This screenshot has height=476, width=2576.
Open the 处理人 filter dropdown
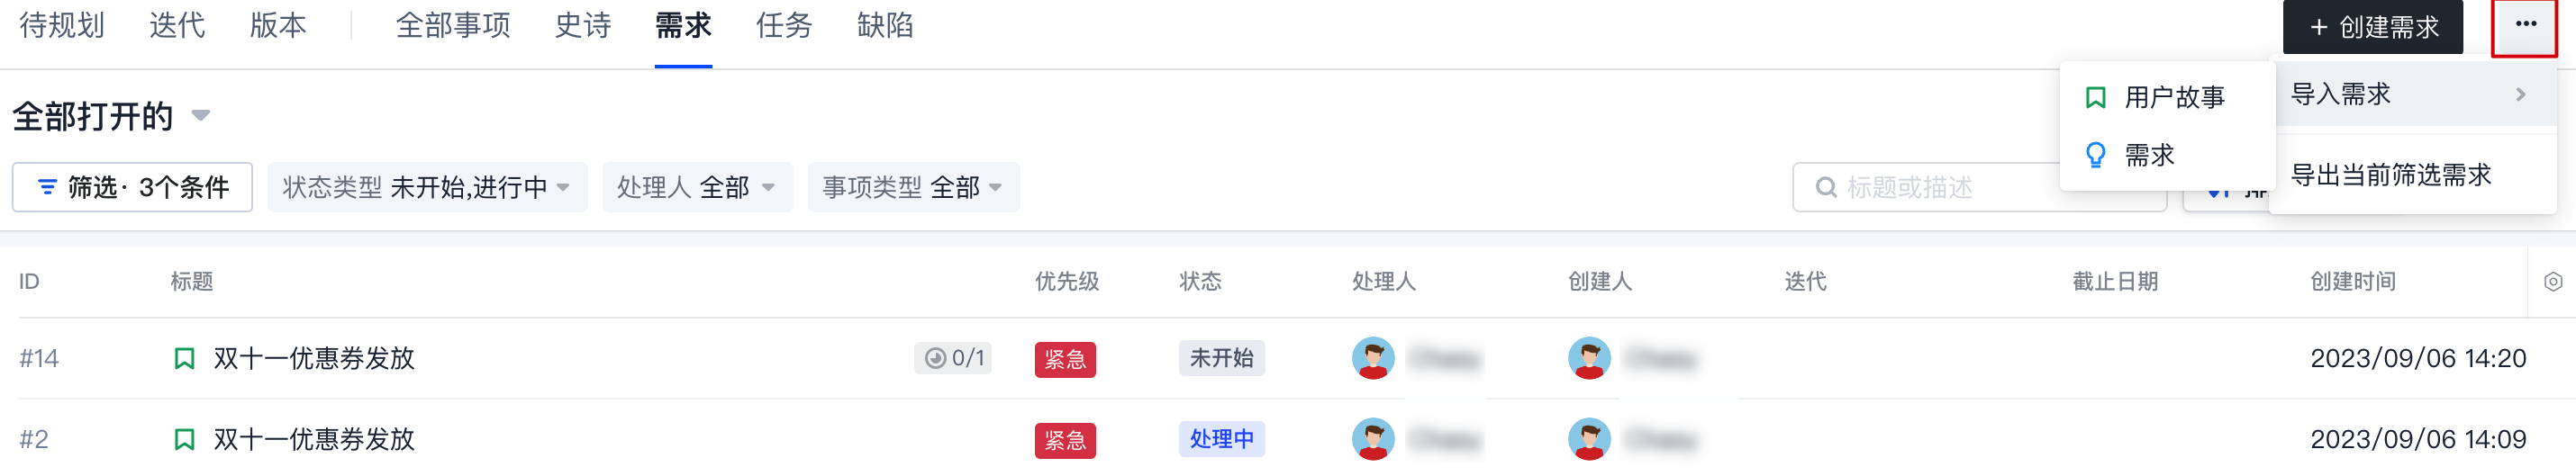click(696, 187)
